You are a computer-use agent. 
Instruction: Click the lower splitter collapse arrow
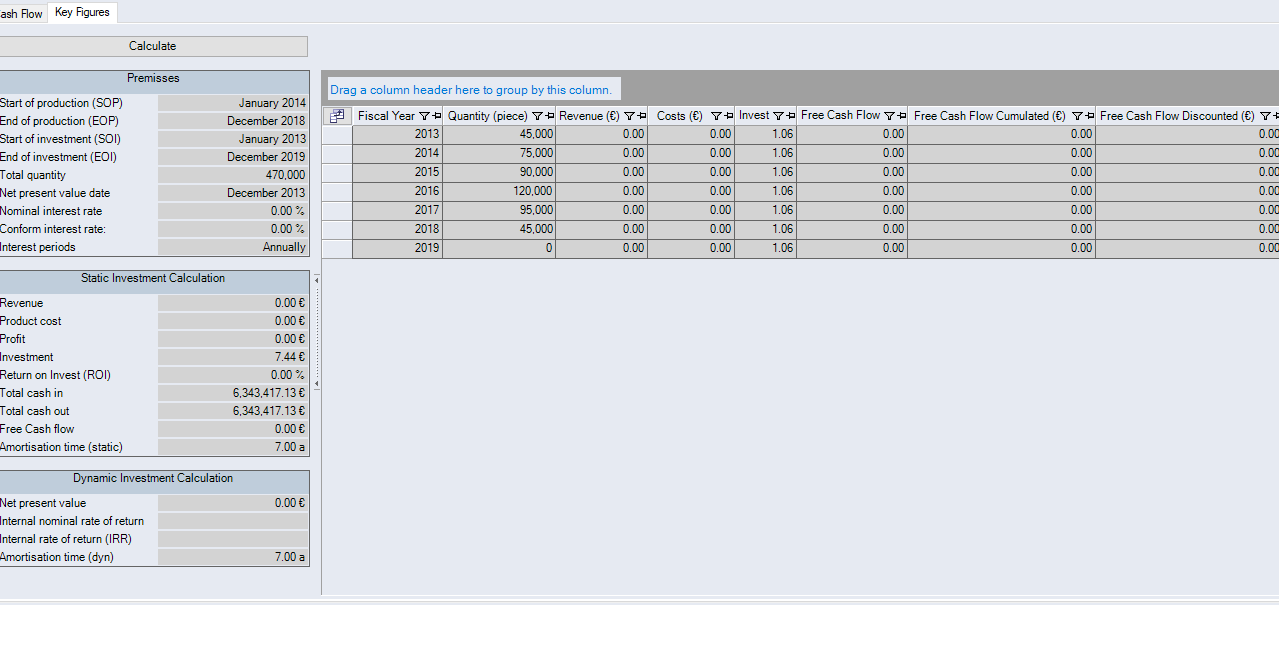(316, 384)
